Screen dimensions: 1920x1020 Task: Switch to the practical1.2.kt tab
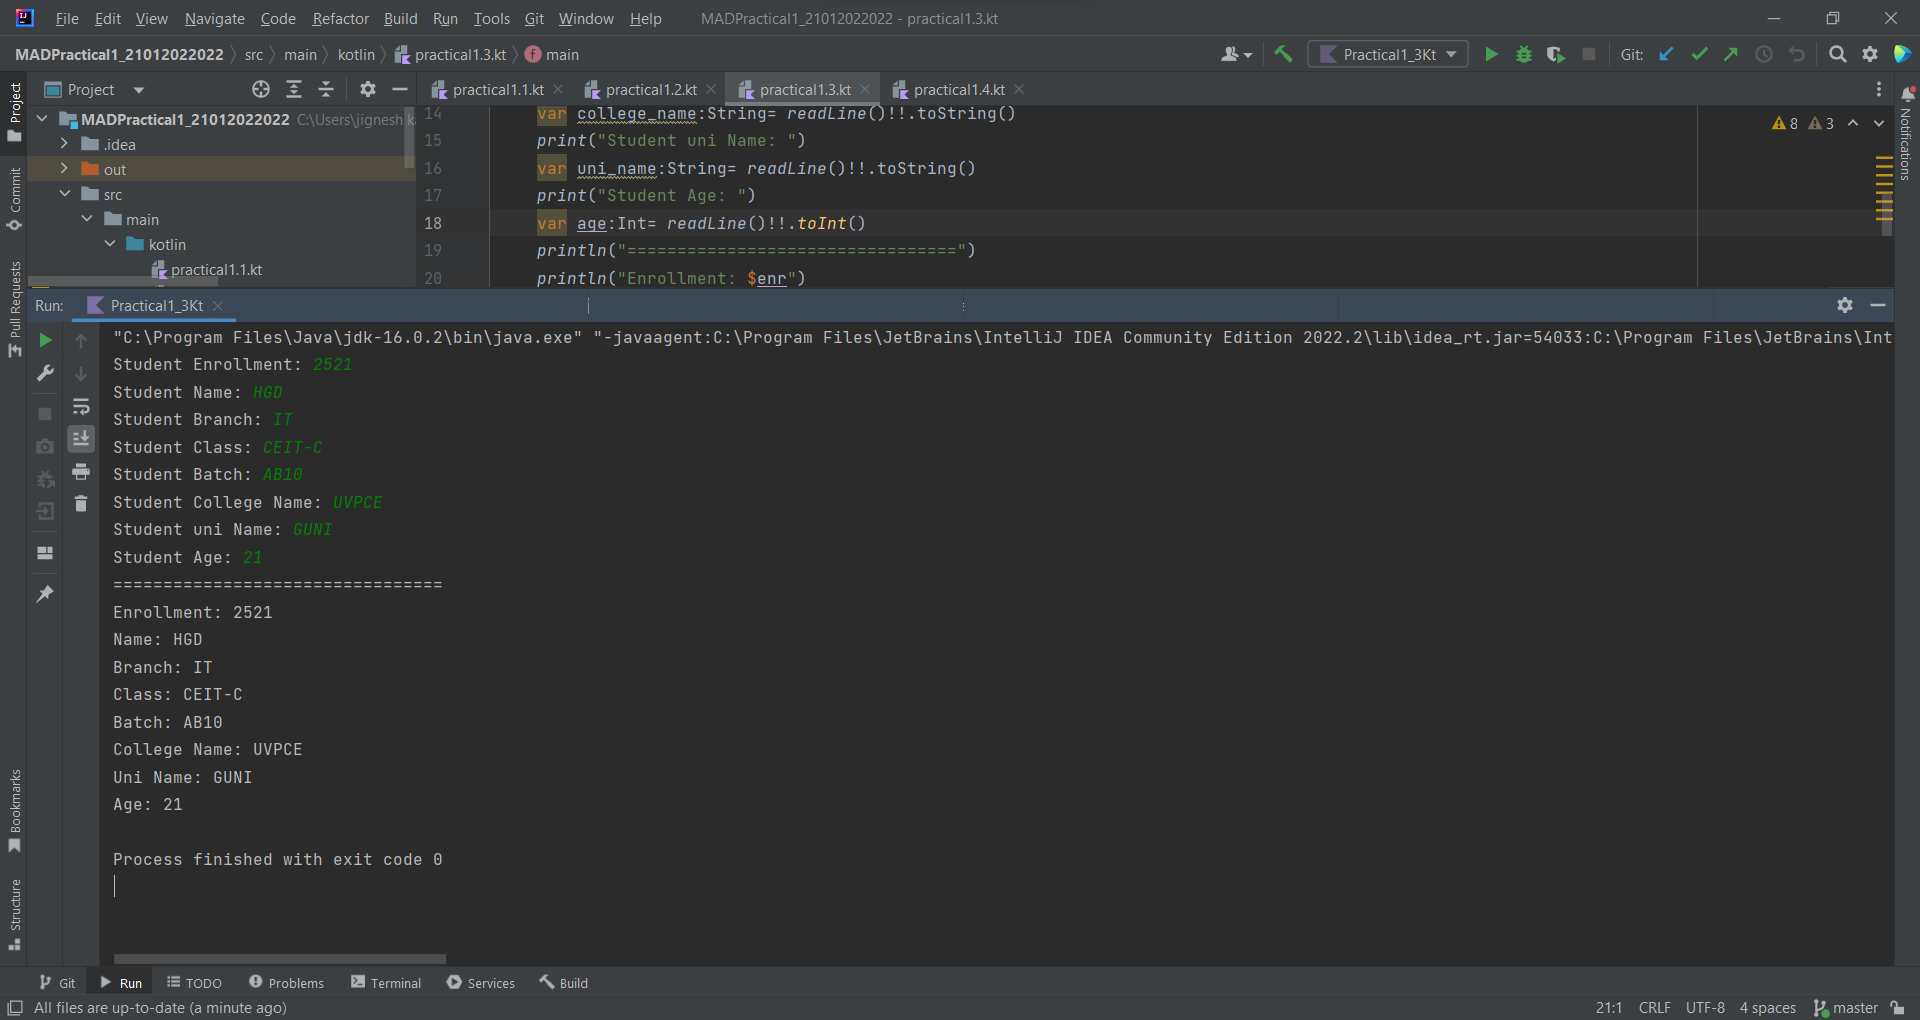point(648,89)
